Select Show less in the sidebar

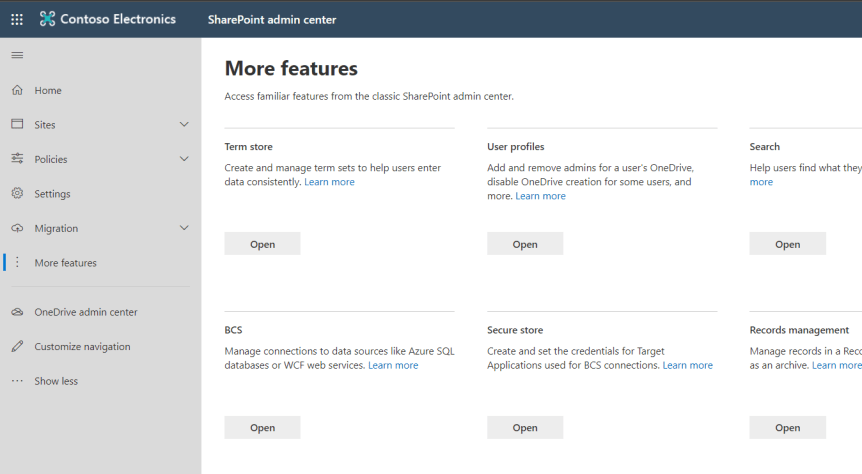(55, 381)
